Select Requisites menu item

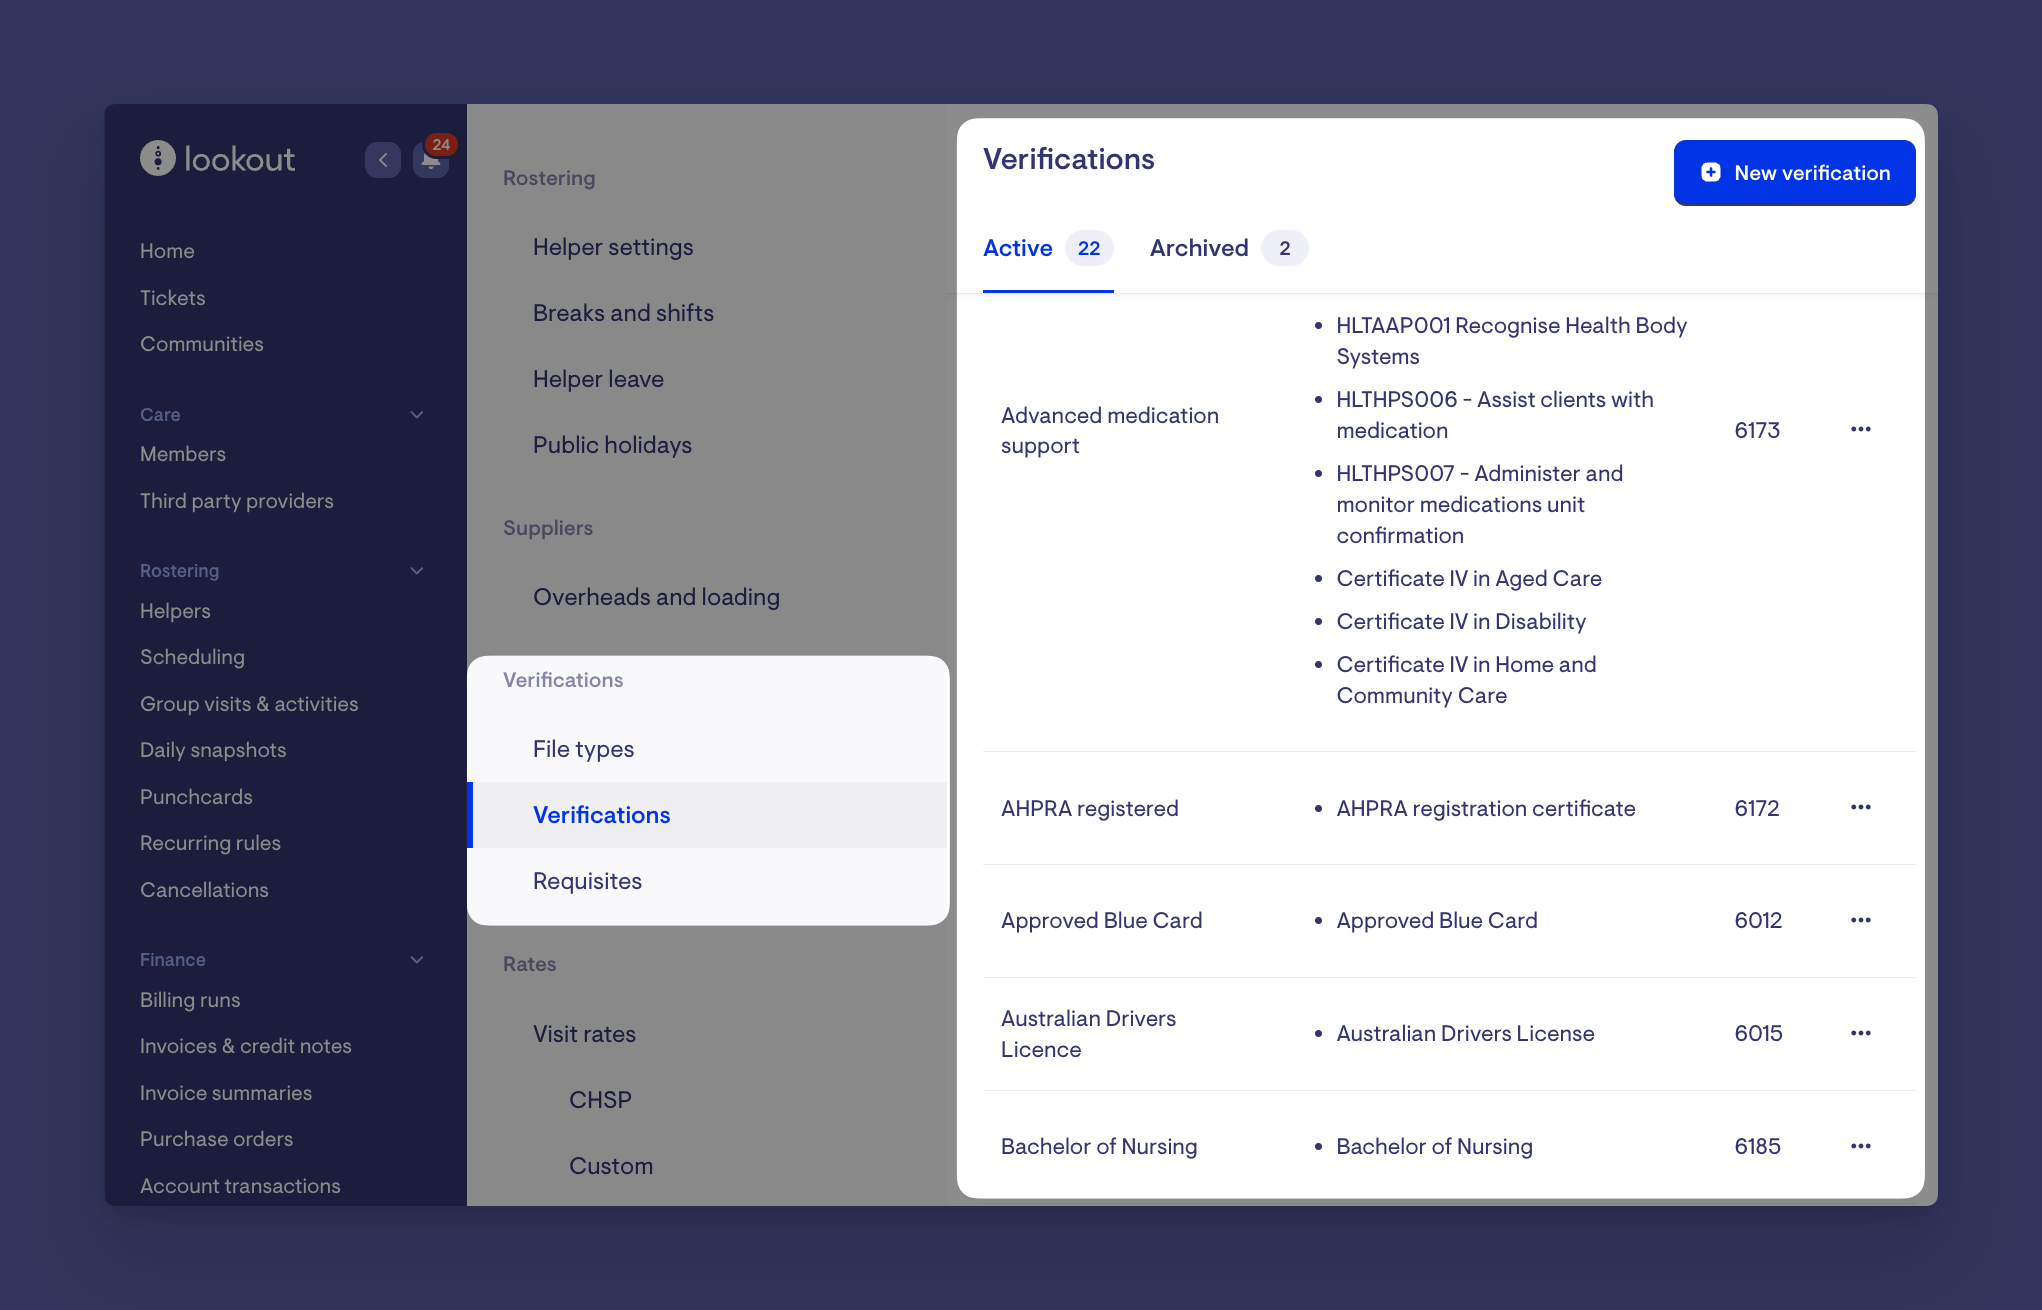[587, 881]
